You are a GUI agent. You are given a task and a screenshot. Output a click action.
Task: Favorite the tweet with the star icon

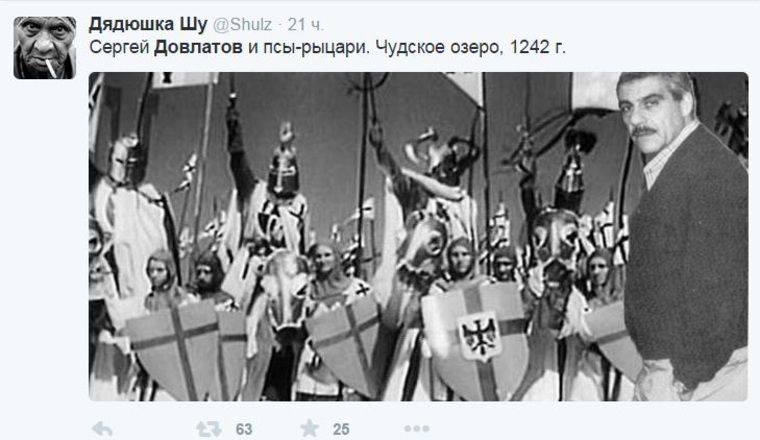click(x=309, y=428)
